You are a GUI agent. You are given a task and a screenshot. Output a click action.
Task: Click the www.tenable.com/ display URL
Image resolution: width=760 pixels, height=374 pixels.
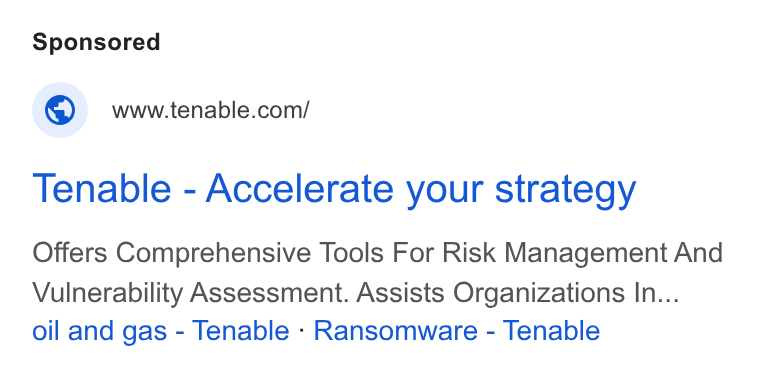pyautogui.click(x=210, y=110)
